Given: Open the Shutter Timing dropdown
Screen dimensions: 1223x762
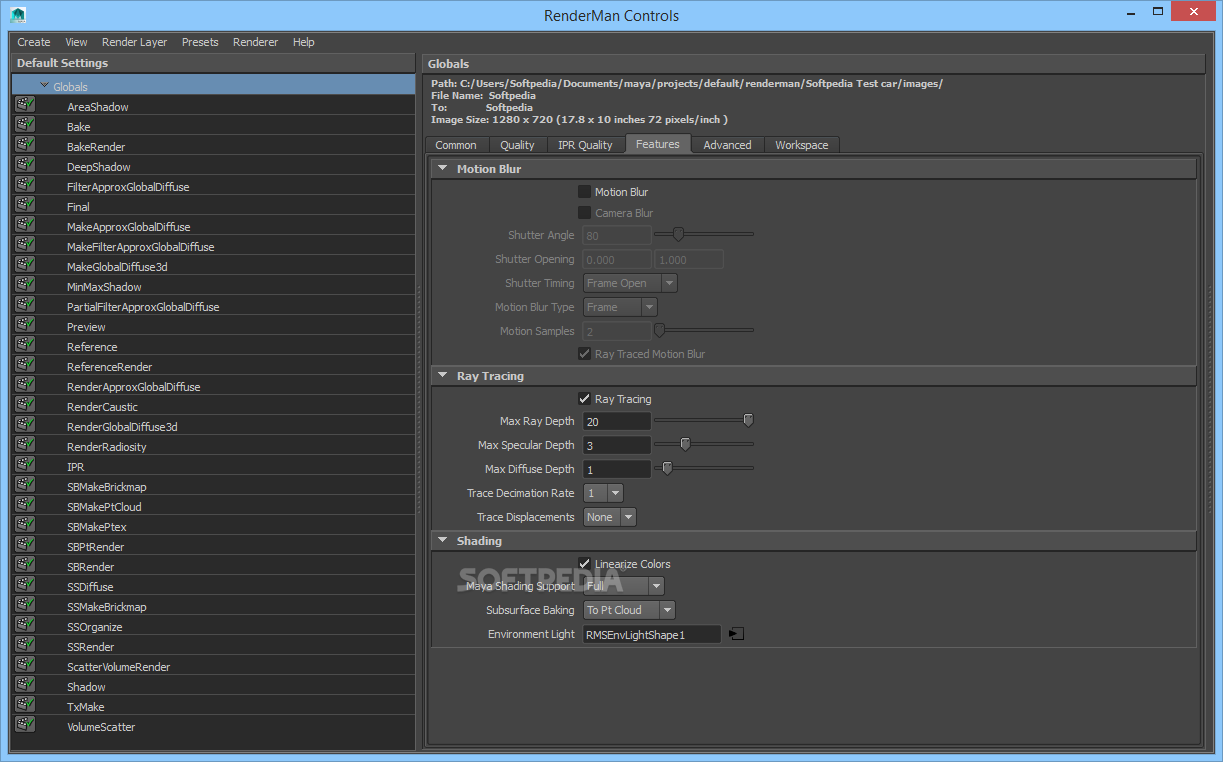Looking at the screenshot, I should point(630,283).
